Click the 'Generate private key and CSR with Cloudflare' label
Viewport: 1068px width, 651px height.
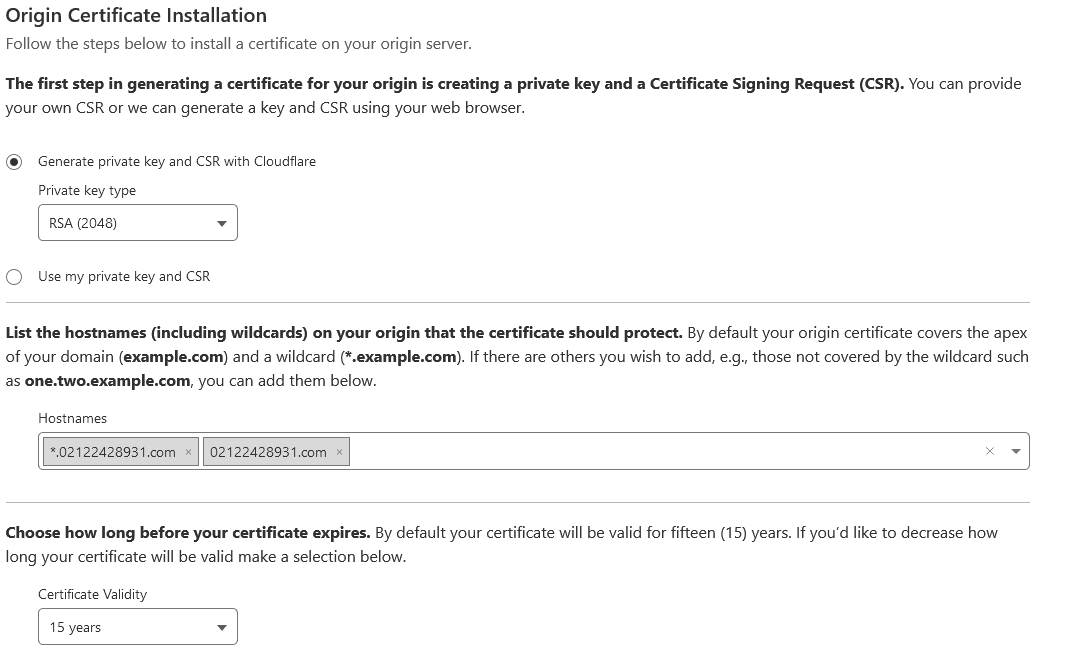177,161
